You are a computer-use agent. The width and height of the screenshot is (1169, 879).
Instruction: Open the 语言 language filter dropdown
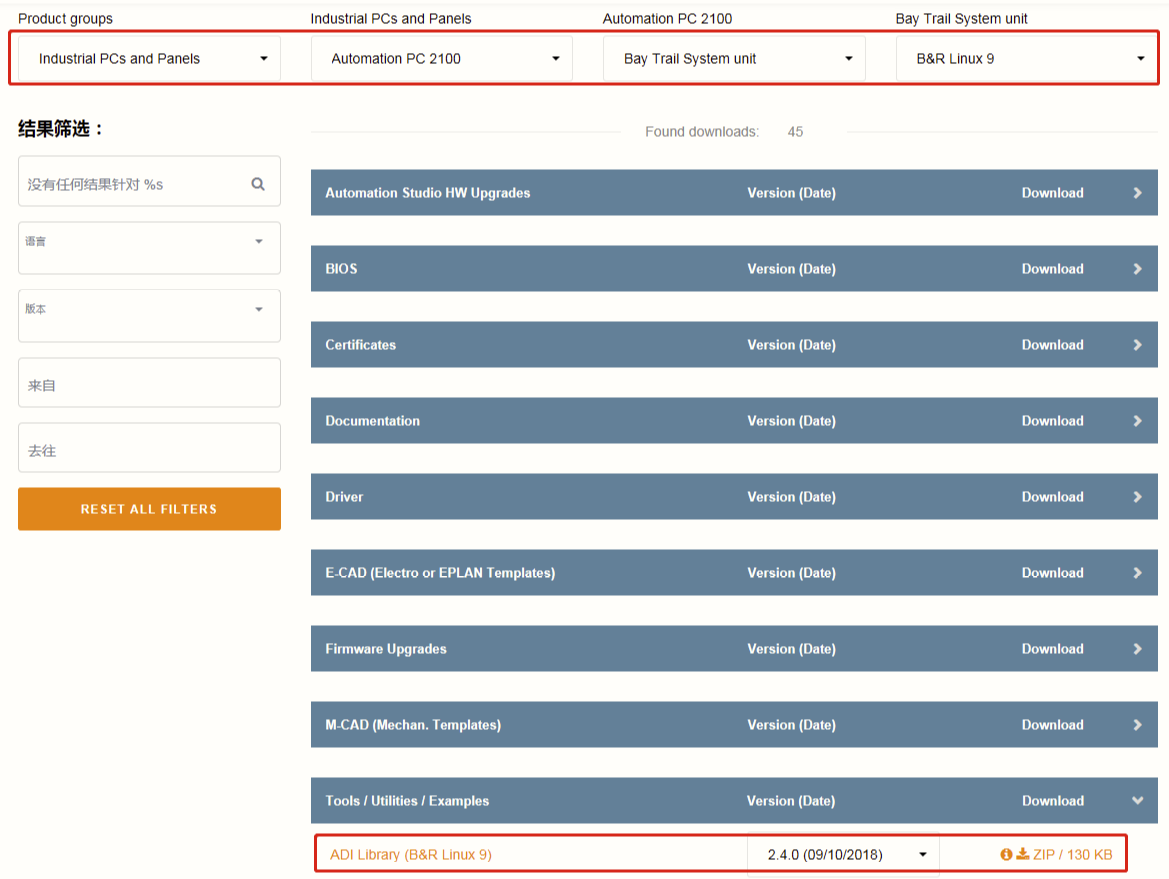tap(149, 248)
